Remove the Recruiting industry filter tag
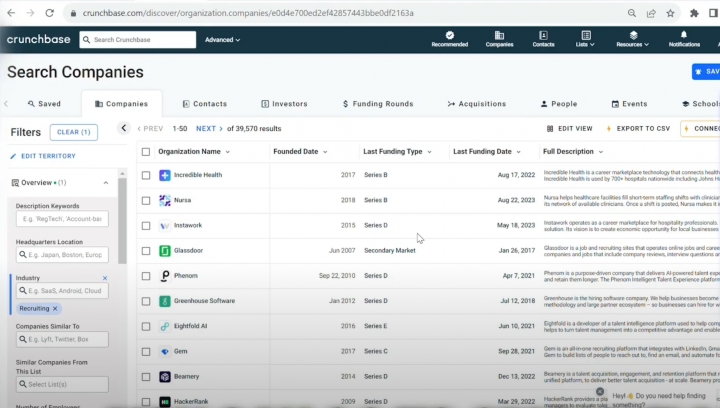The height and width of the screenshot is (408, 720). tap(55, 308)
